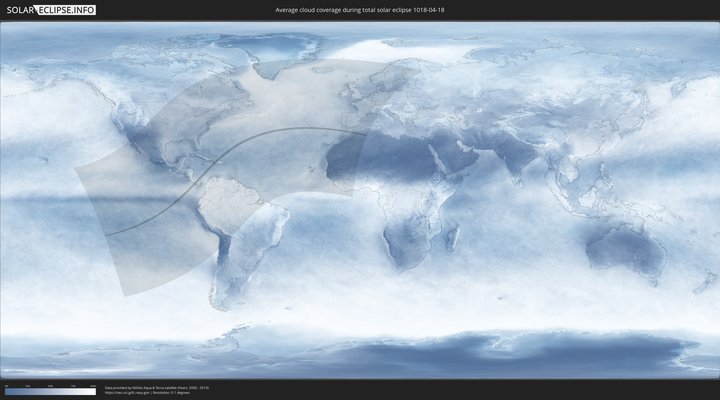Image resolution: width=720 pixels, height=400 pixels.
Task: Click Australia on the cloud map
Action: [x=625, y=248]
